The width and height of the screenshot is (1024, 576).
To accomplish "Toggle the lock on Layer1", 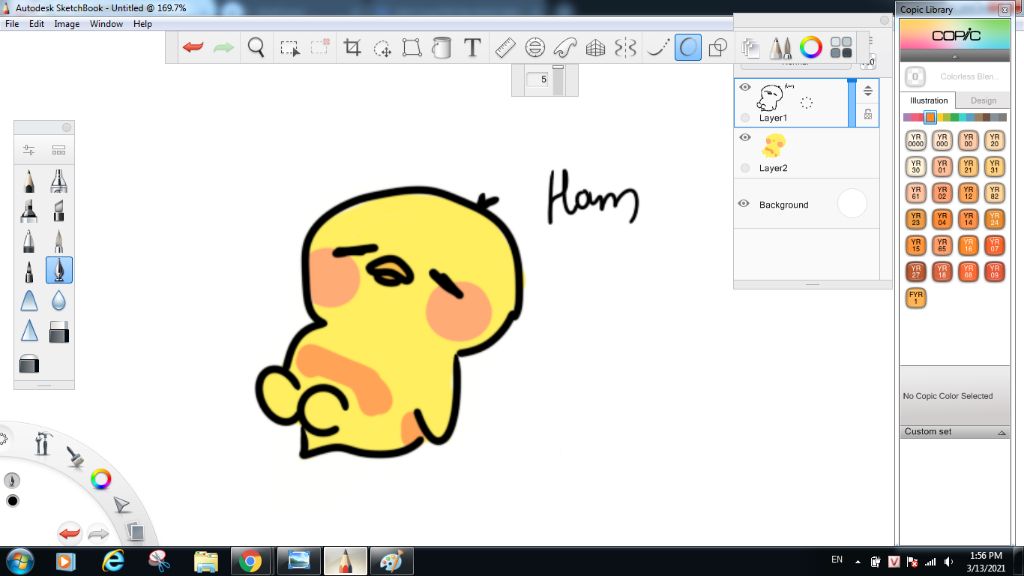I will pos(868,114).
